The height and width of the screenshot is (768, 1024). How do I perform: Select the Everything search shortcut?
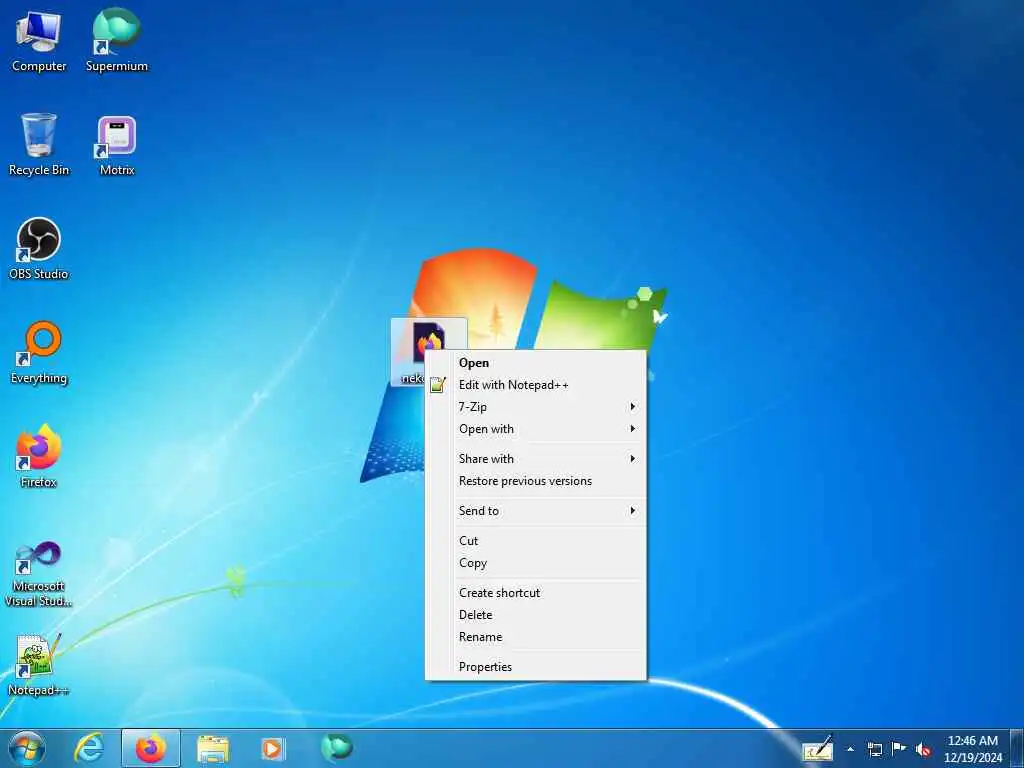39,353
